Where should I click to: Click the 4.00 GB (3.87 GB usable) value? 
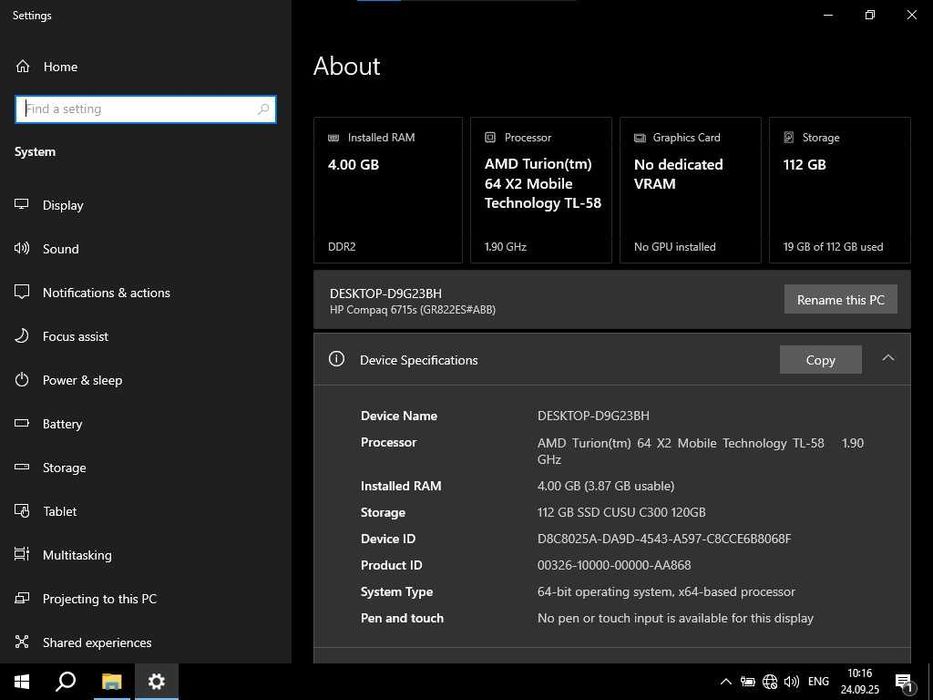[x=606, y=486]
